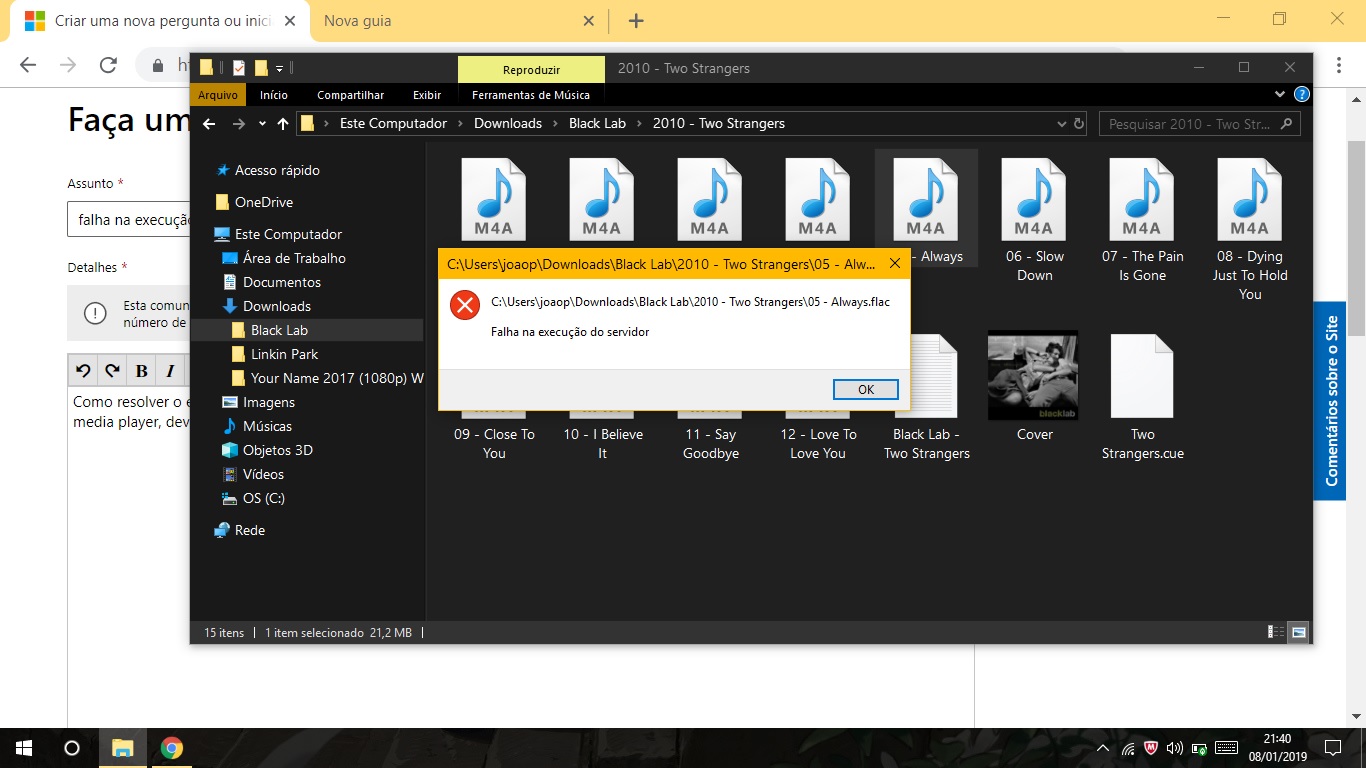Screen dimensions: 1366x768
Task: Open Downloads in sidebar tree
Action: pyautogui.click(x=277, y=306)
